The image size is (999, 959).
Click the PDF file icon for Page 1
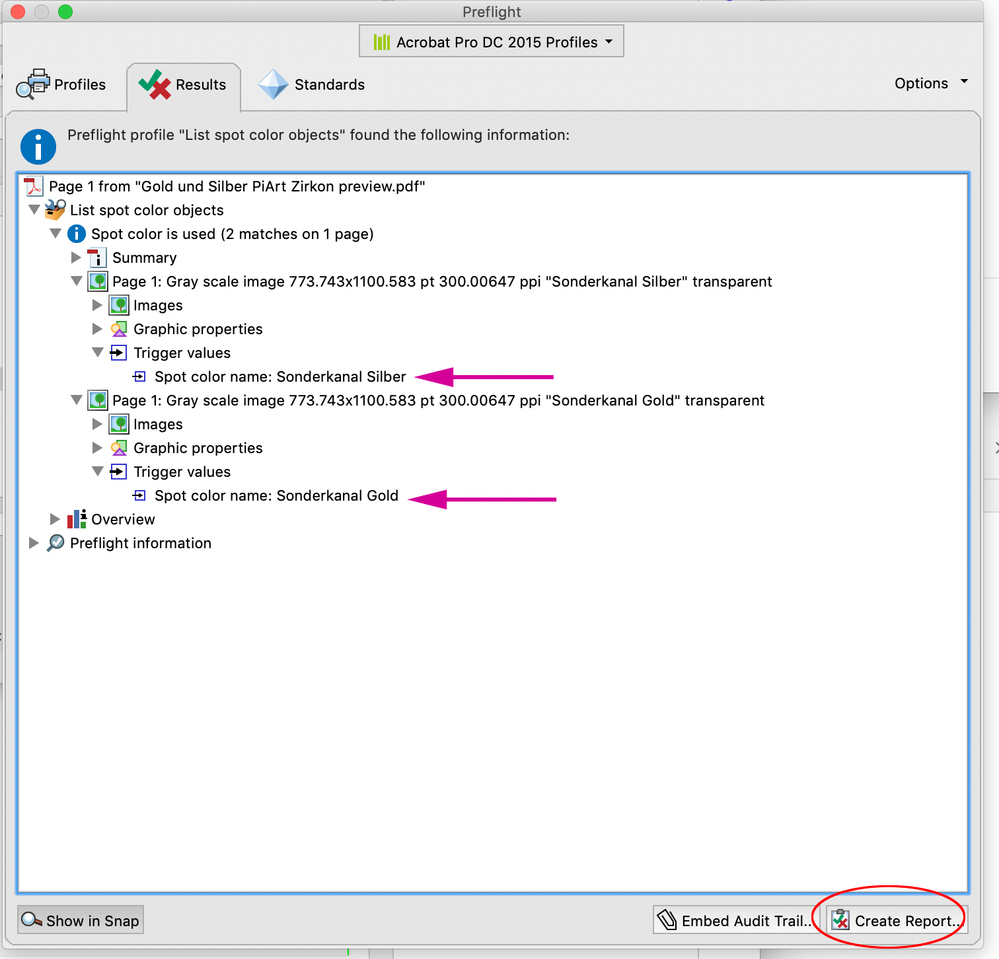[33, 186]
